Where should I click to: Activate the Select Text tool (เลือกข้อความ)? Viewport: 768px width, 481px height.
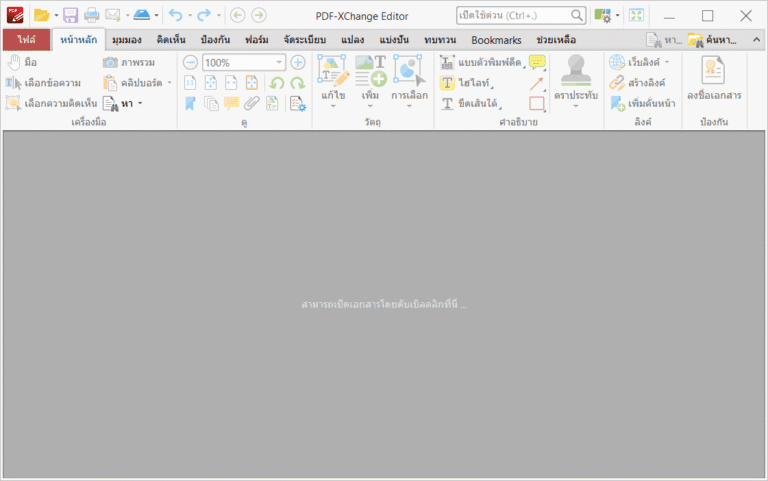pyautogui.click(x=43, y=83)
